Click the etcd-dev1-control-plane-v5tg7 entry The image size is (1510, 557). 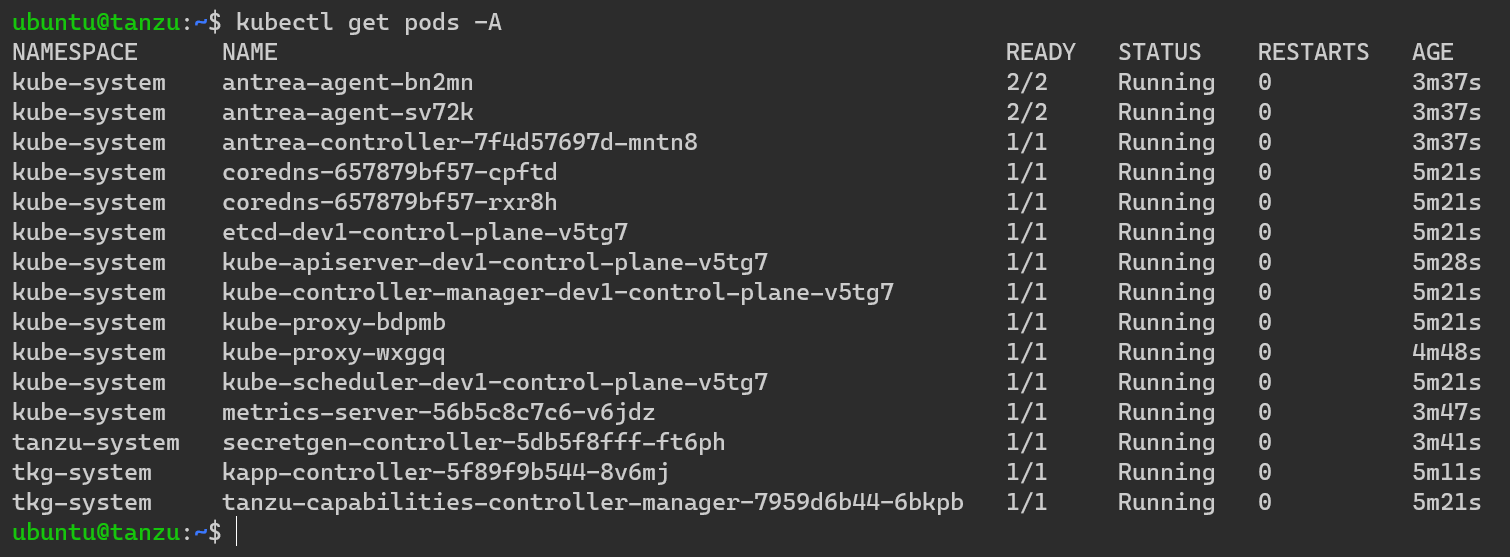[424, 232]
